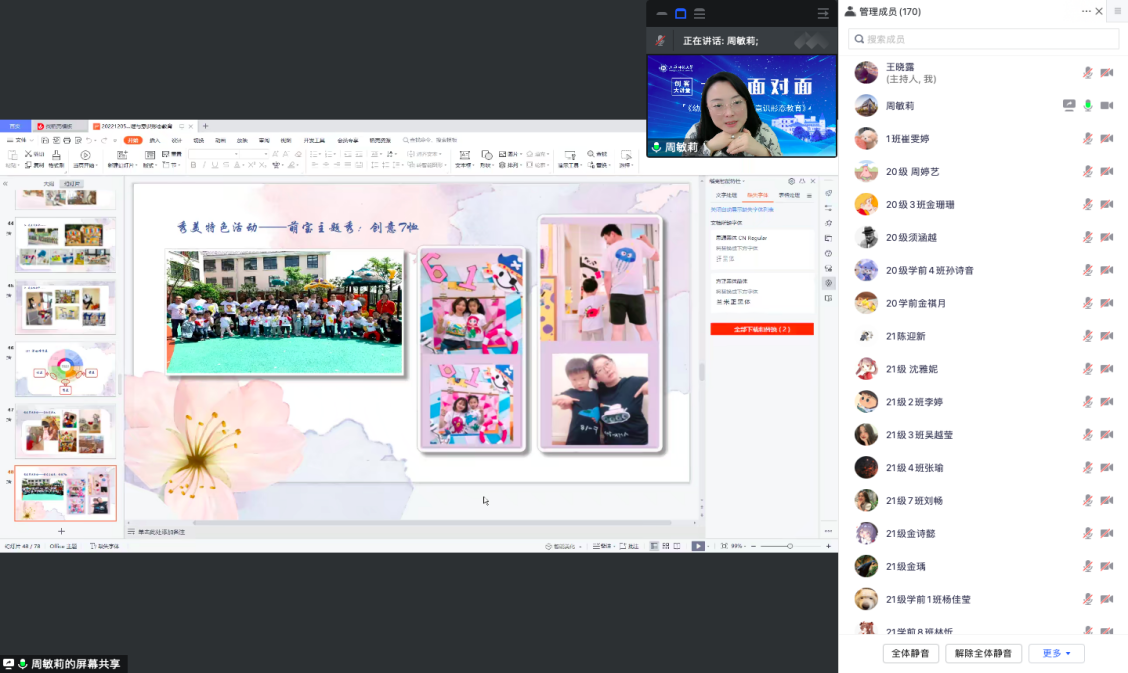Click the format painter brush icon
The height and width of the screenshot is (673, 1128).
coord(56,155)
